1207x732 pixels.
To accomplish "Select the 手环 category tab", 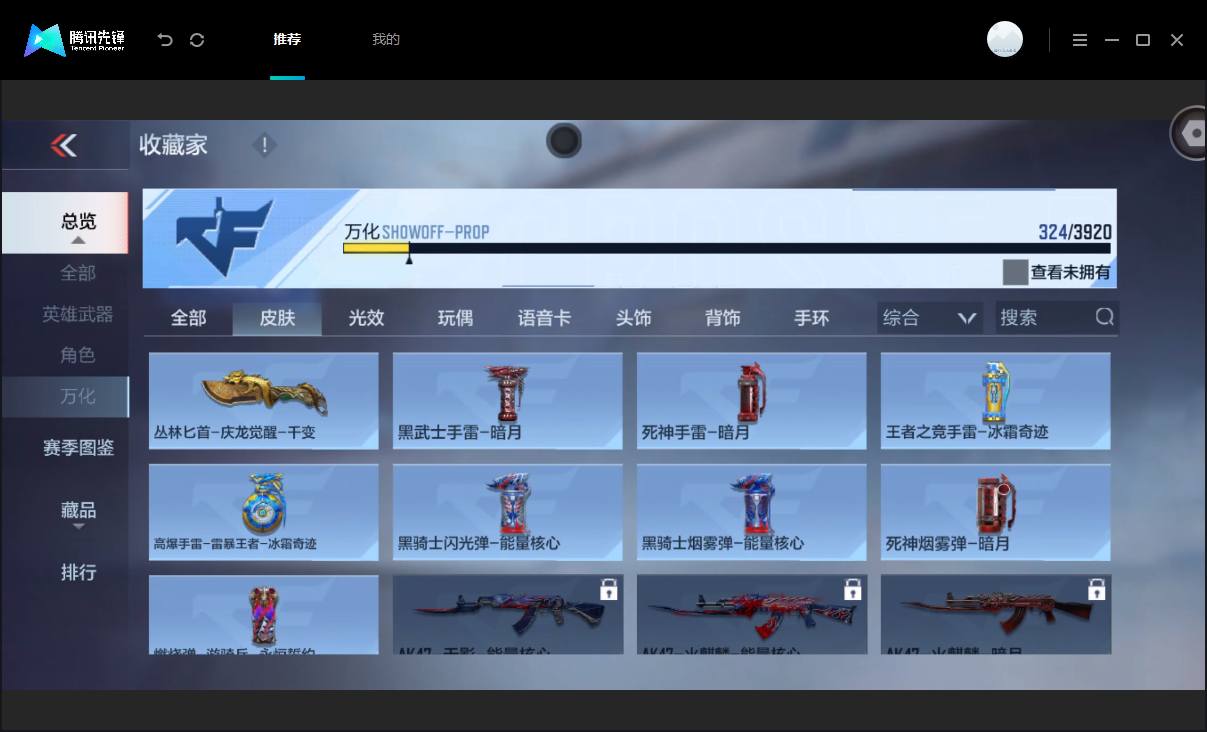I will click(x=811, y=318).
